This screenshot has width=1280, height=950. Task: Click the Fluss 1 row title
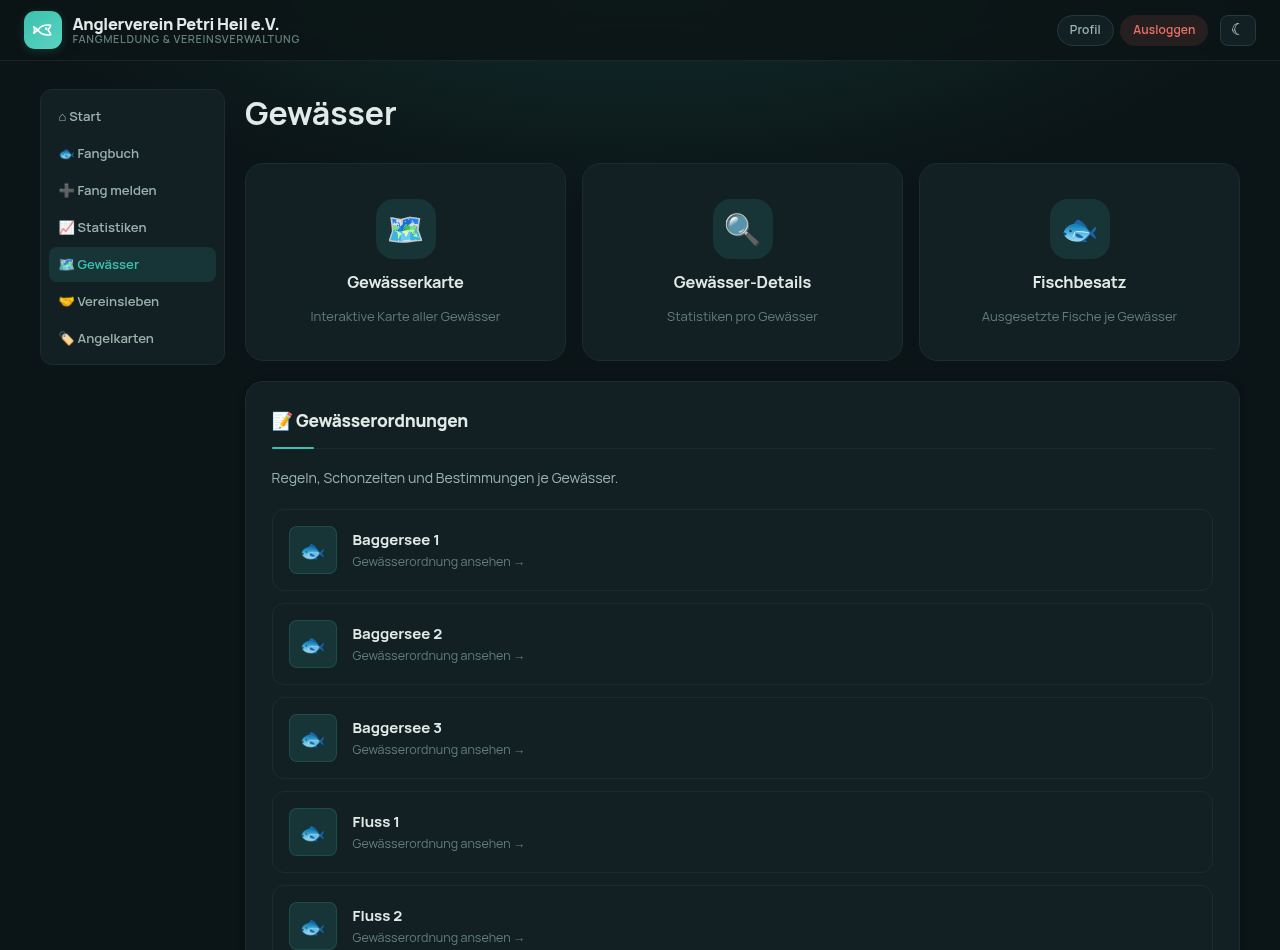pos(376,822)
